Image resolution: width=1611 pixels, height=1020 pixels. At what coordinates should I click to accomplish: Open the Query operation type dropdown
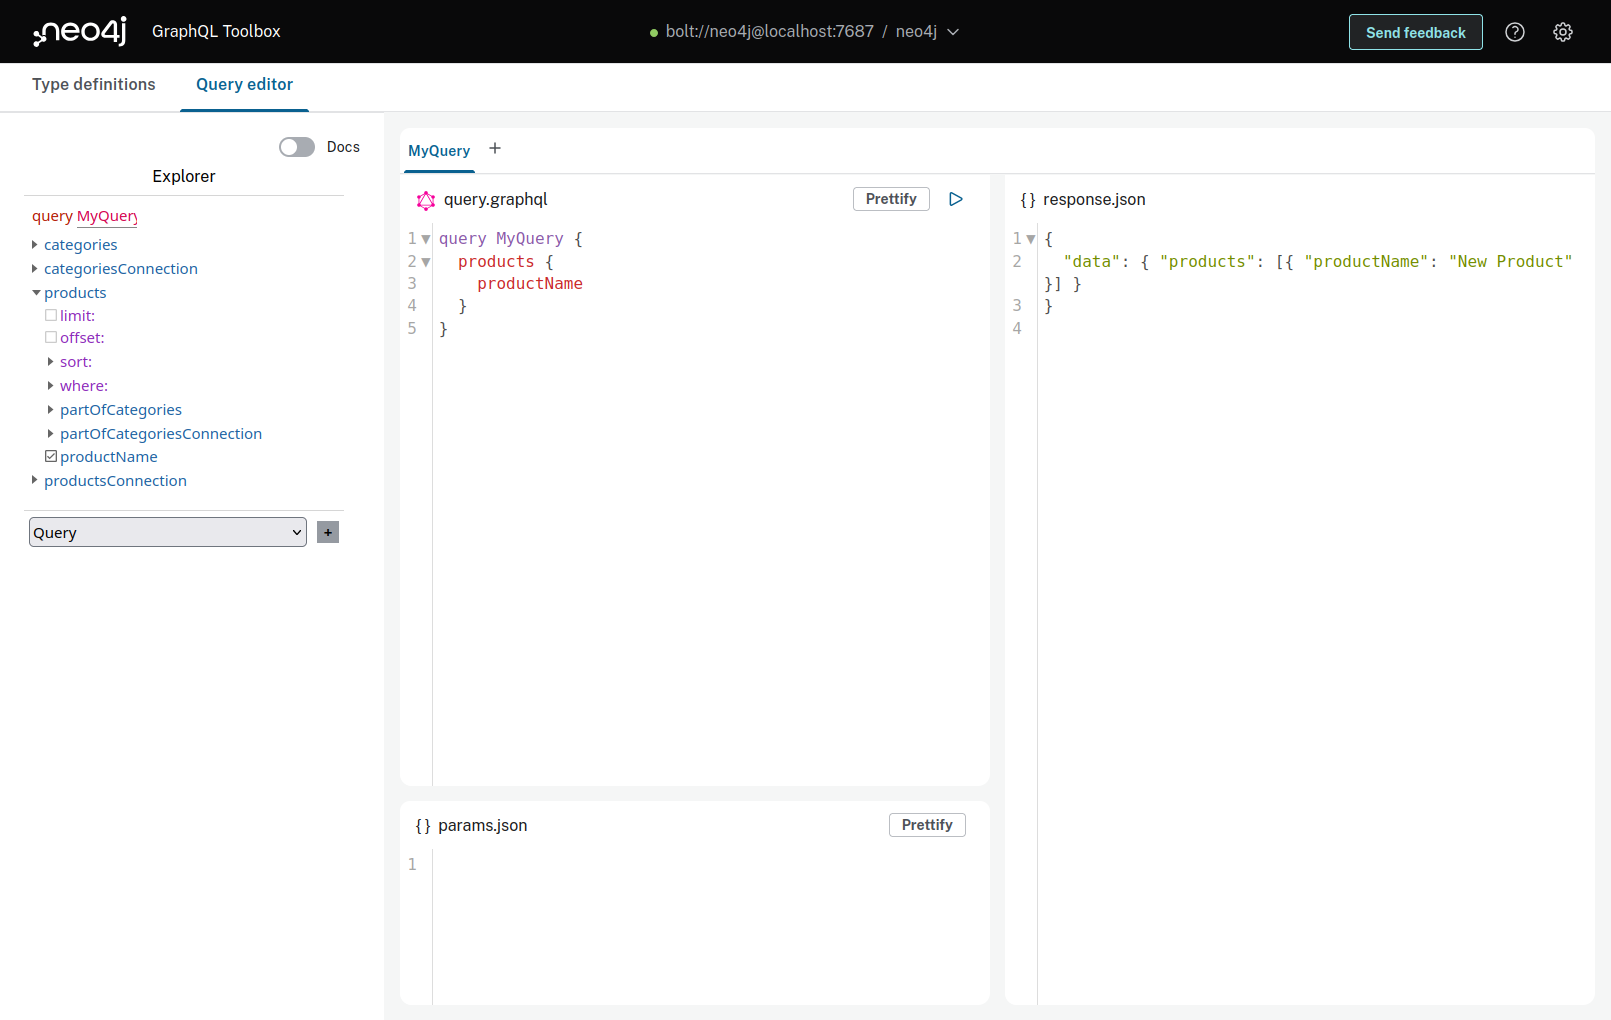[x=168, y=532]
